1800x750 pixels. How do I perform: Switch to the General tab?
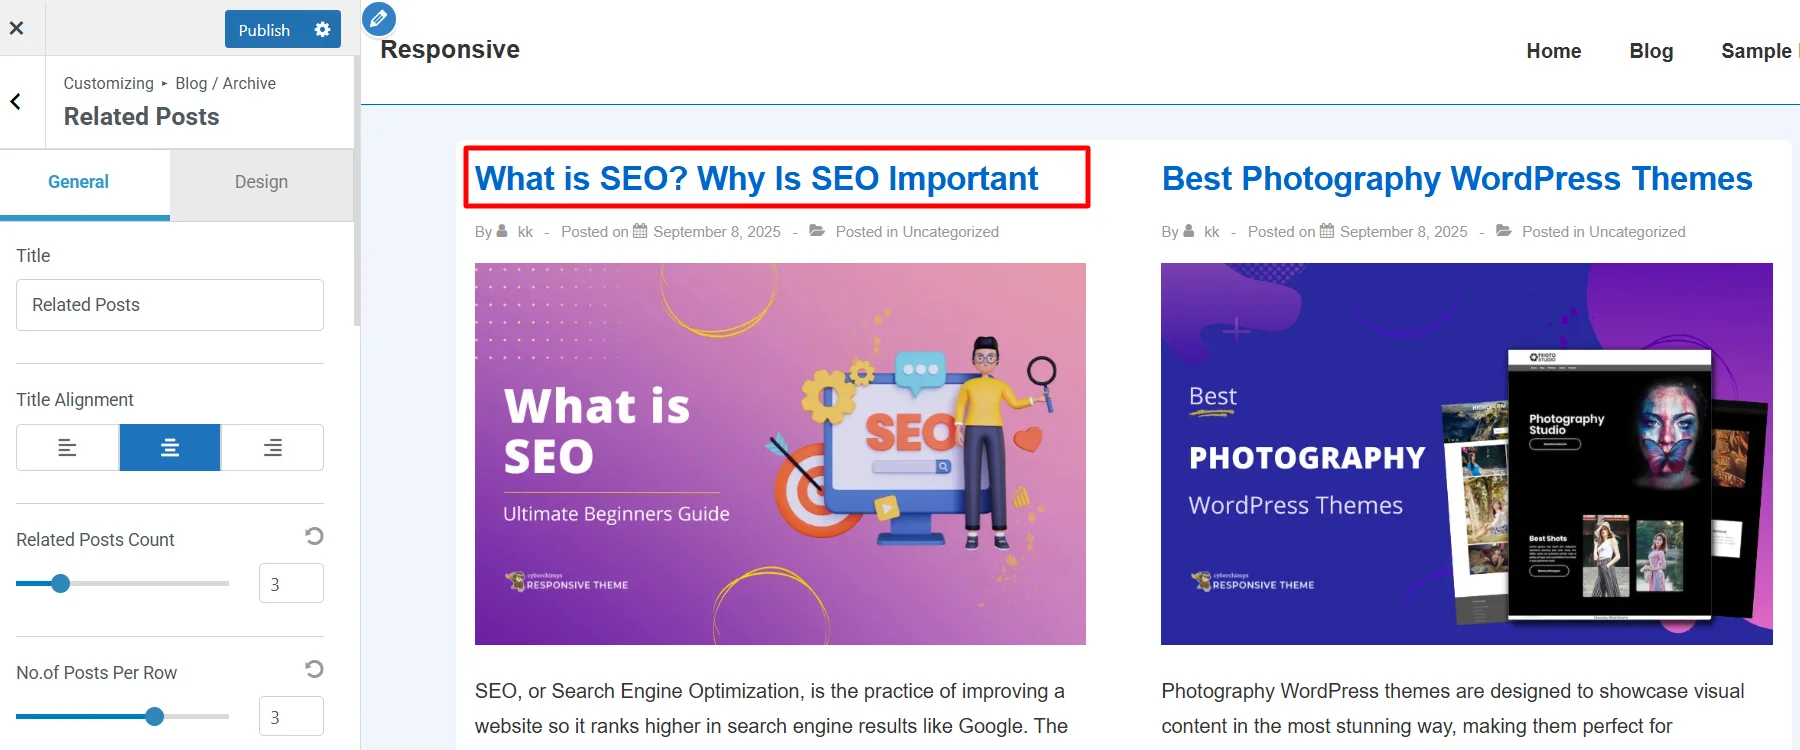(78, 182)
